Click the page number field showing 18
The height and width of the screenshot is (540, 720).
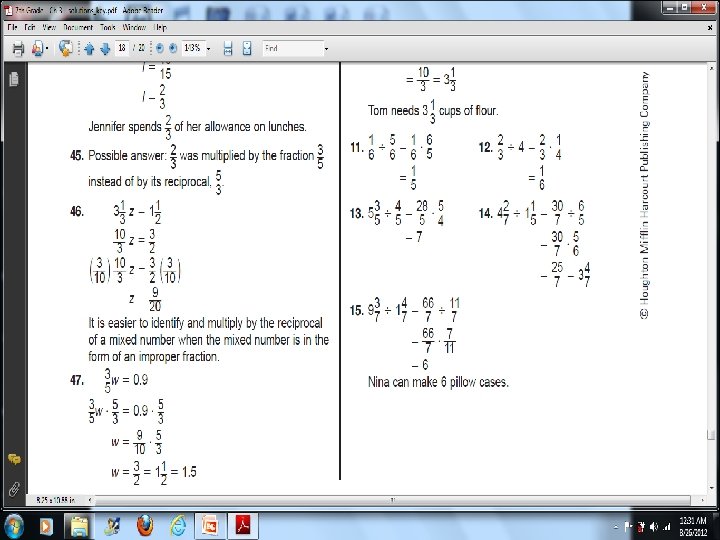122,48
